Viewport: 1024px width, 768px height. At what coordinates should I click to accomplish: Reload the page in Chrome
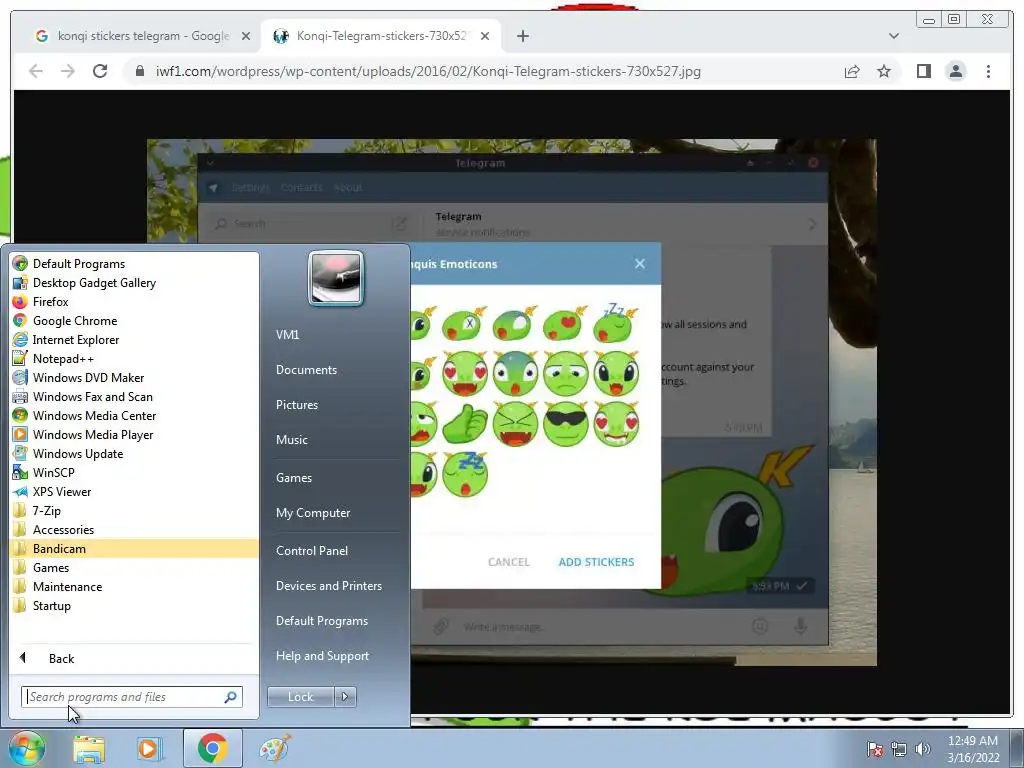[x=100, y=71]
